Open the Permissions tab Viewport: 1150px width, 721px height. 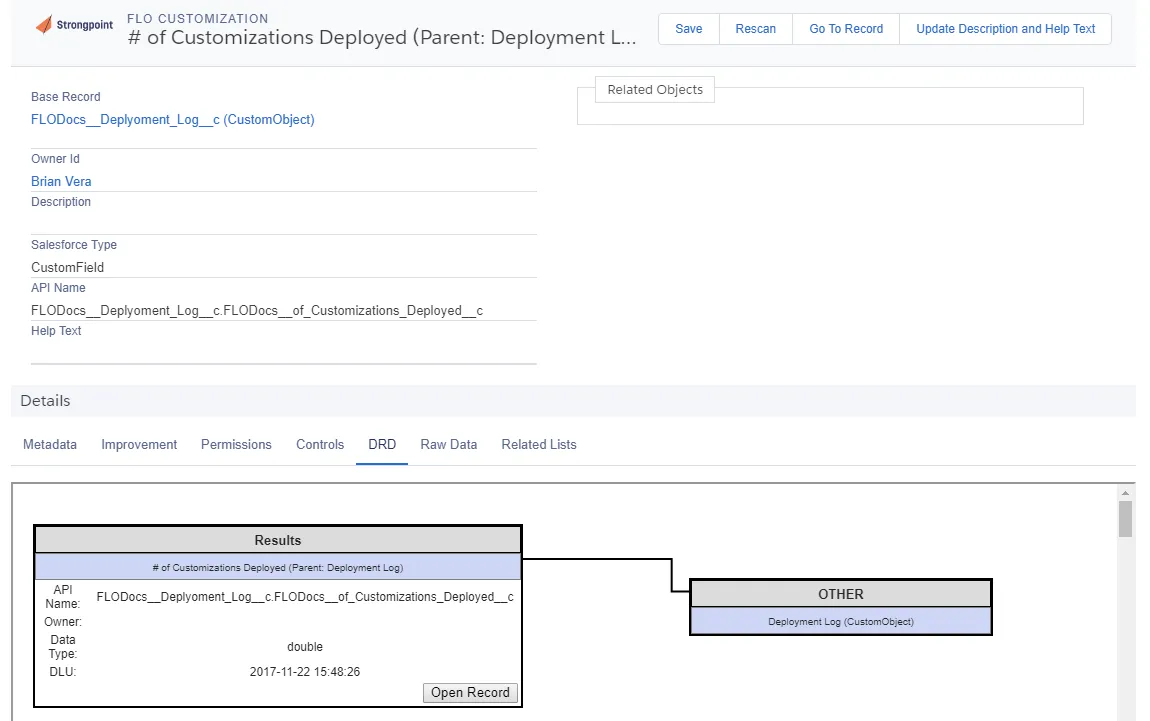point(236,444)
